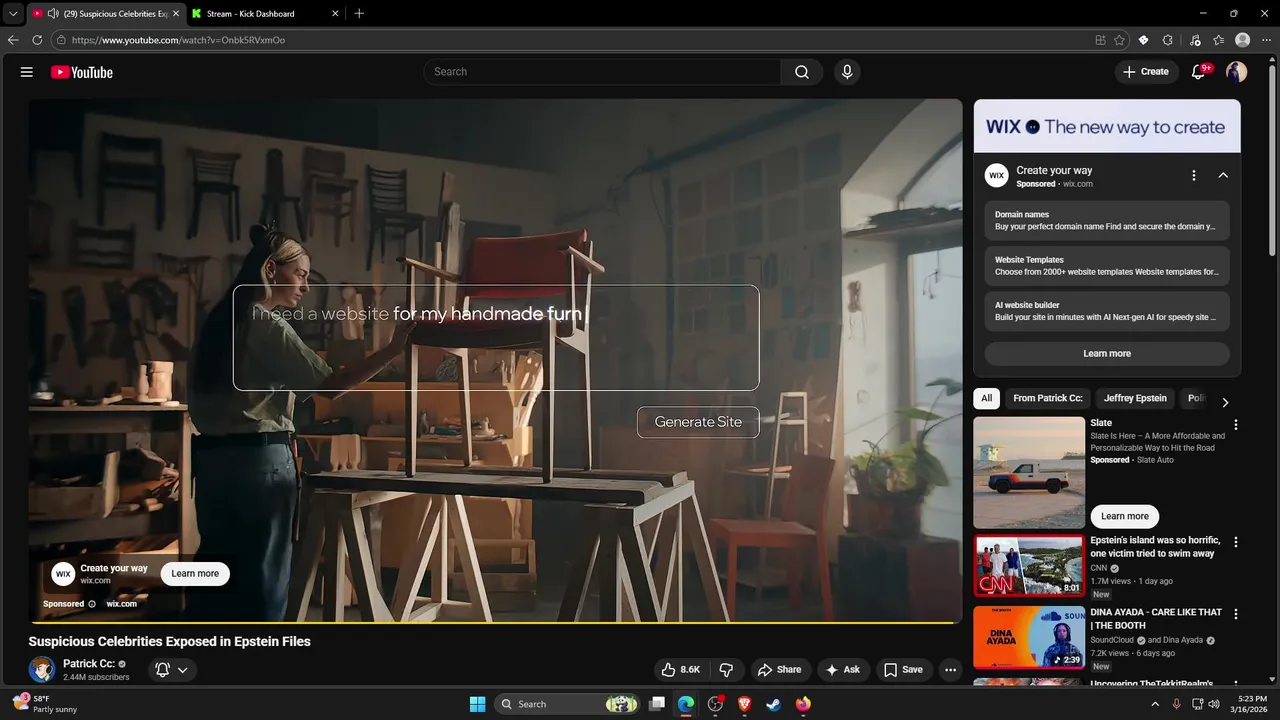1280x720 pixels.
Task: Open options menu for Wix ad panel
Action: tap(1193, 176)
